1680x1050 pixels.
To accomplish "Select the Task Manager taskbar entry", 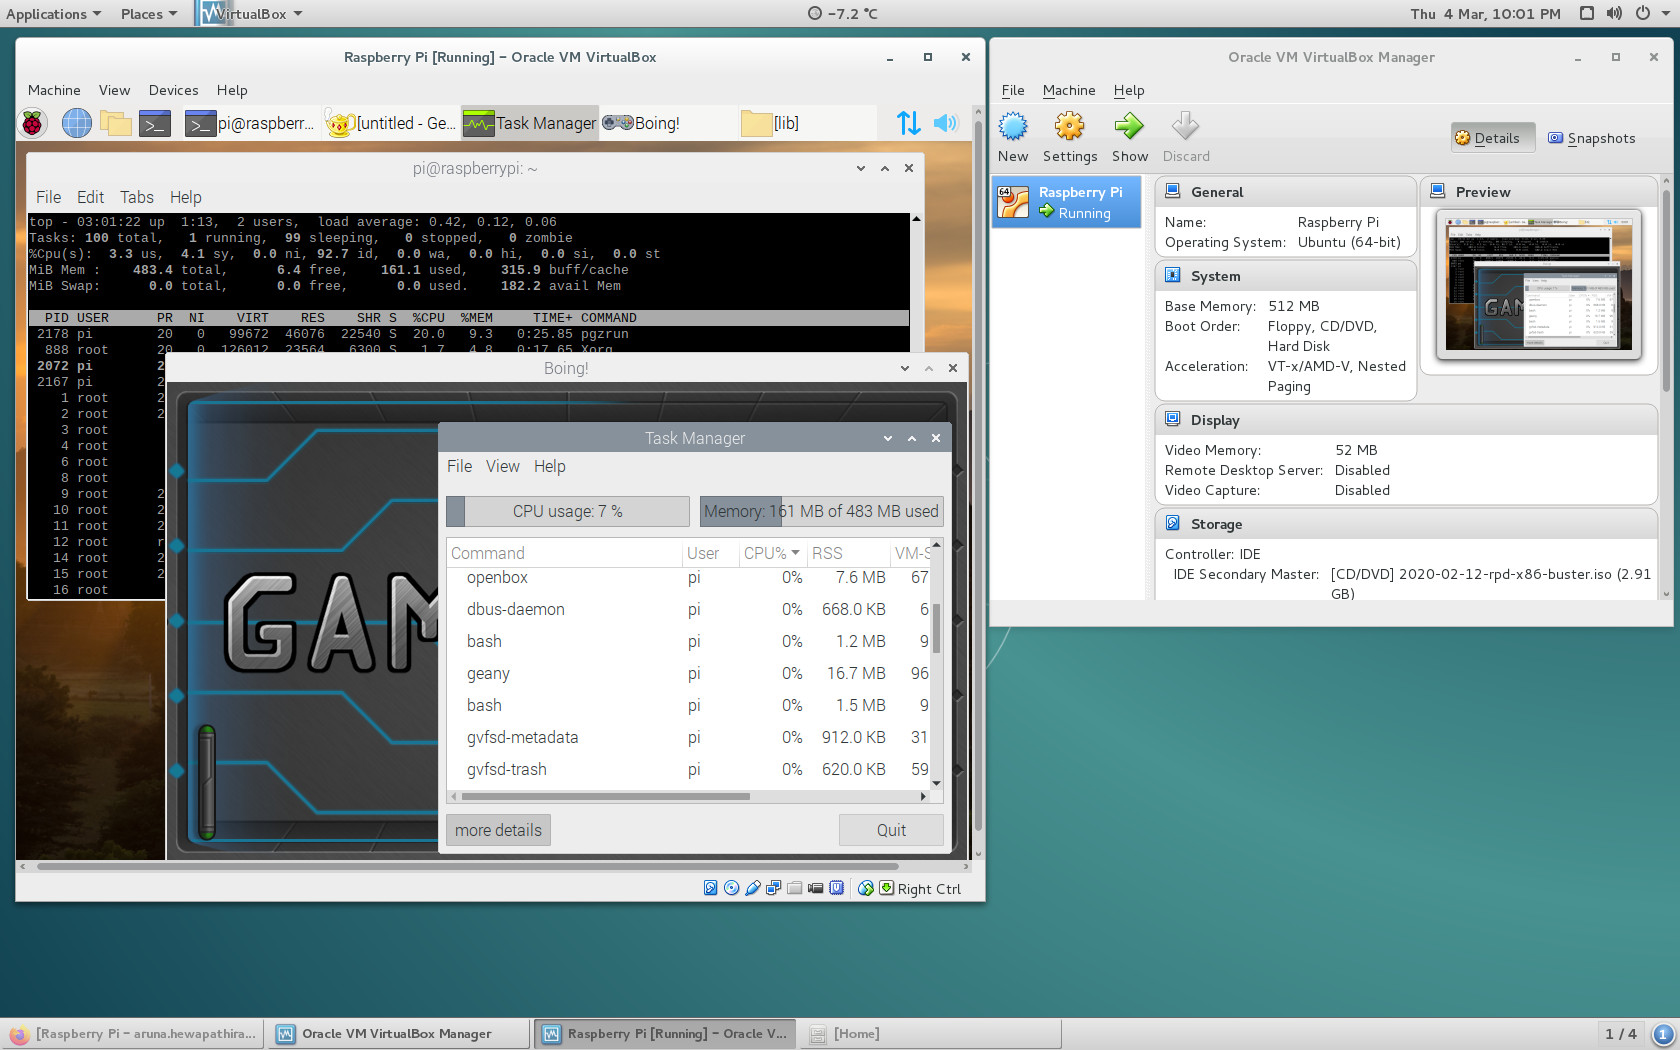I will pos(530,123).
